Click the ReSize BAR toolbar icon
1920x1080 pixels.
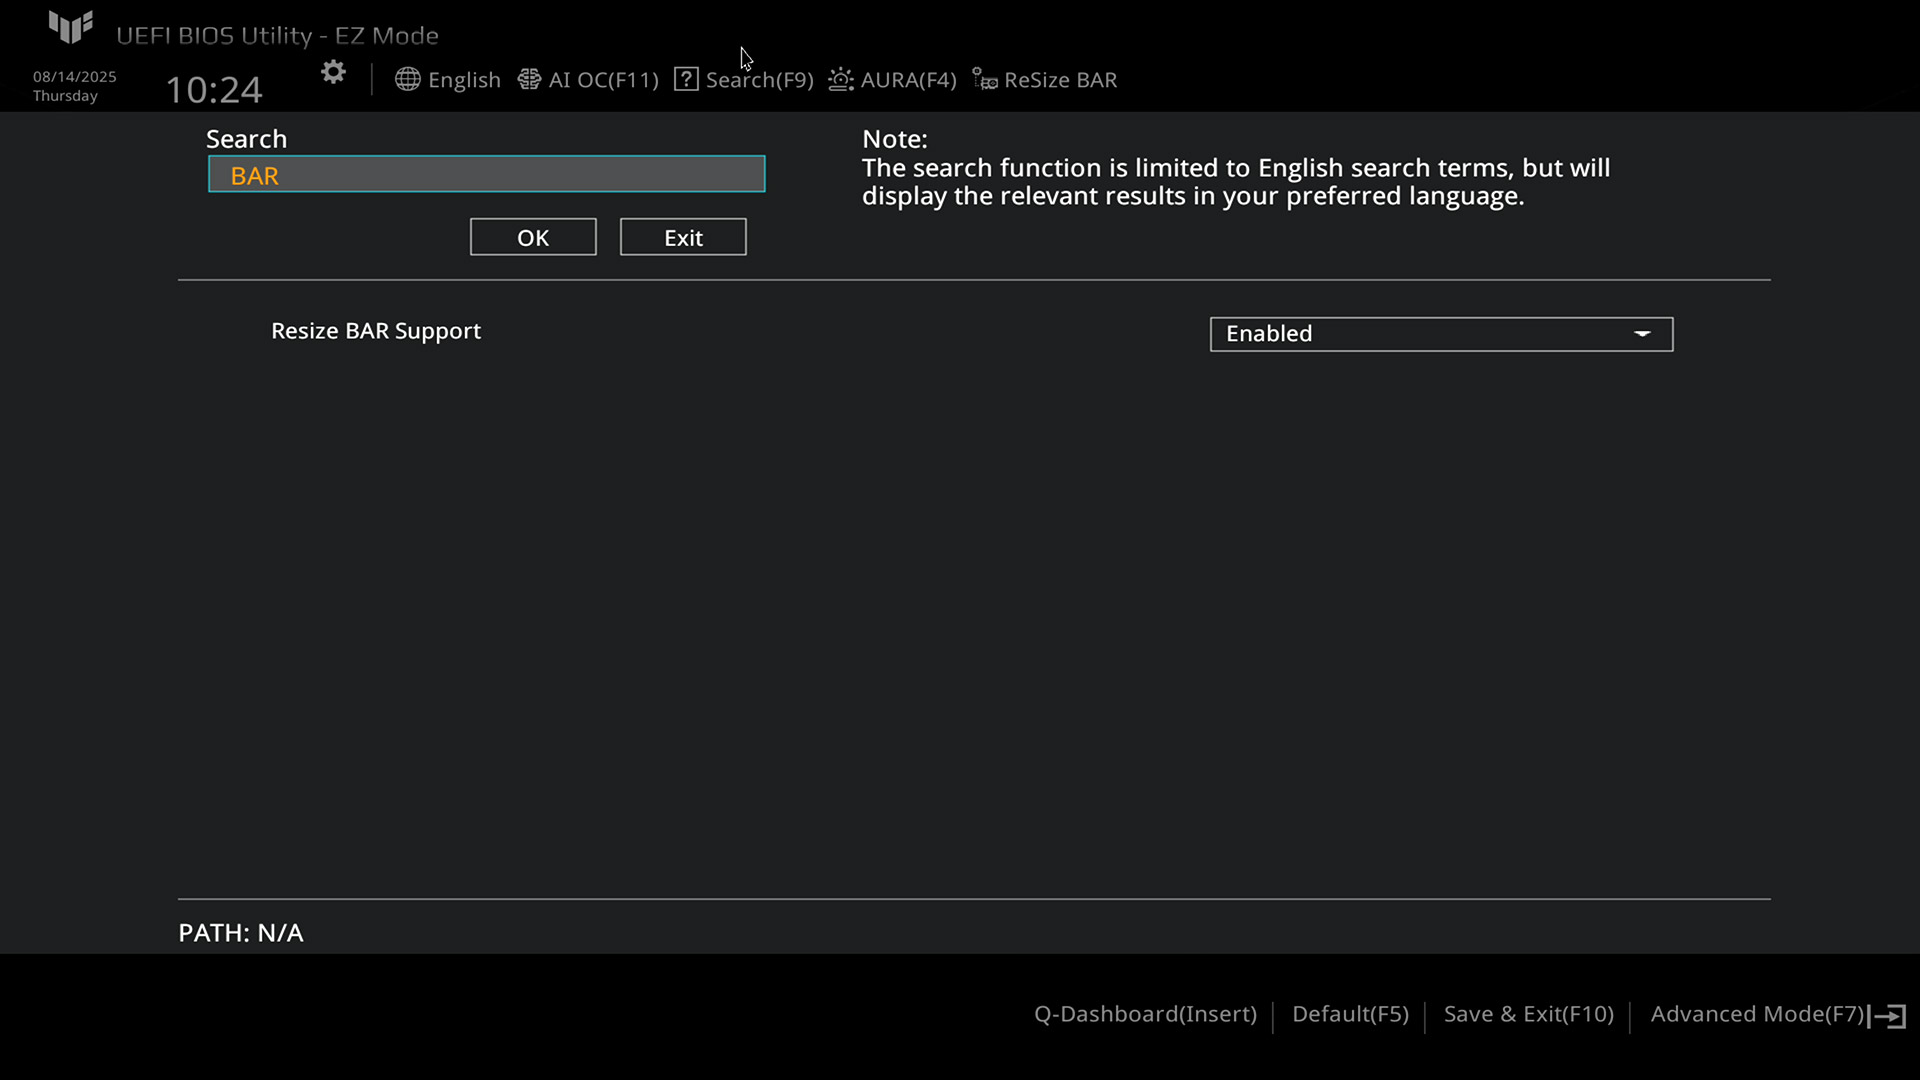(985, 80)
